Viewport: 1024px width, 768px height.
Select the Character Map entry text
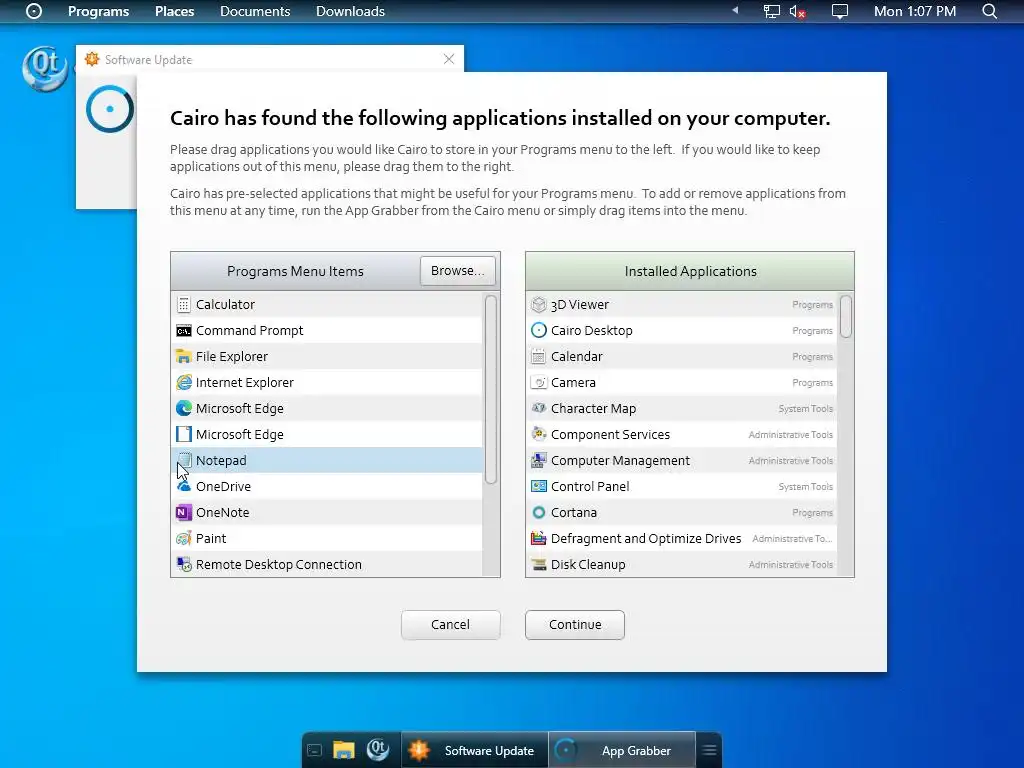(594, 408)
